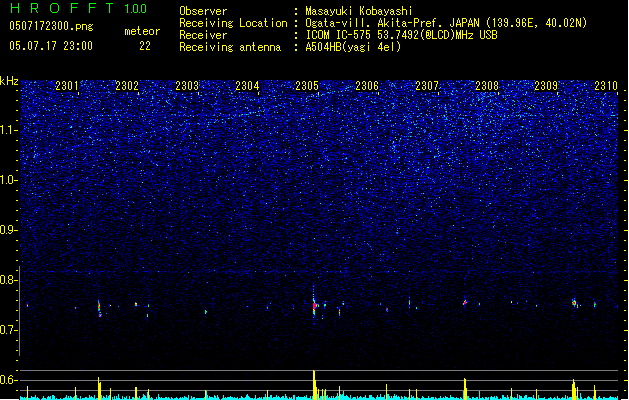Image resolution: width=629 pixels, height=400 pixels.
Task: Click the 'Receiving antenna' field label
Action: click(230, 47)
